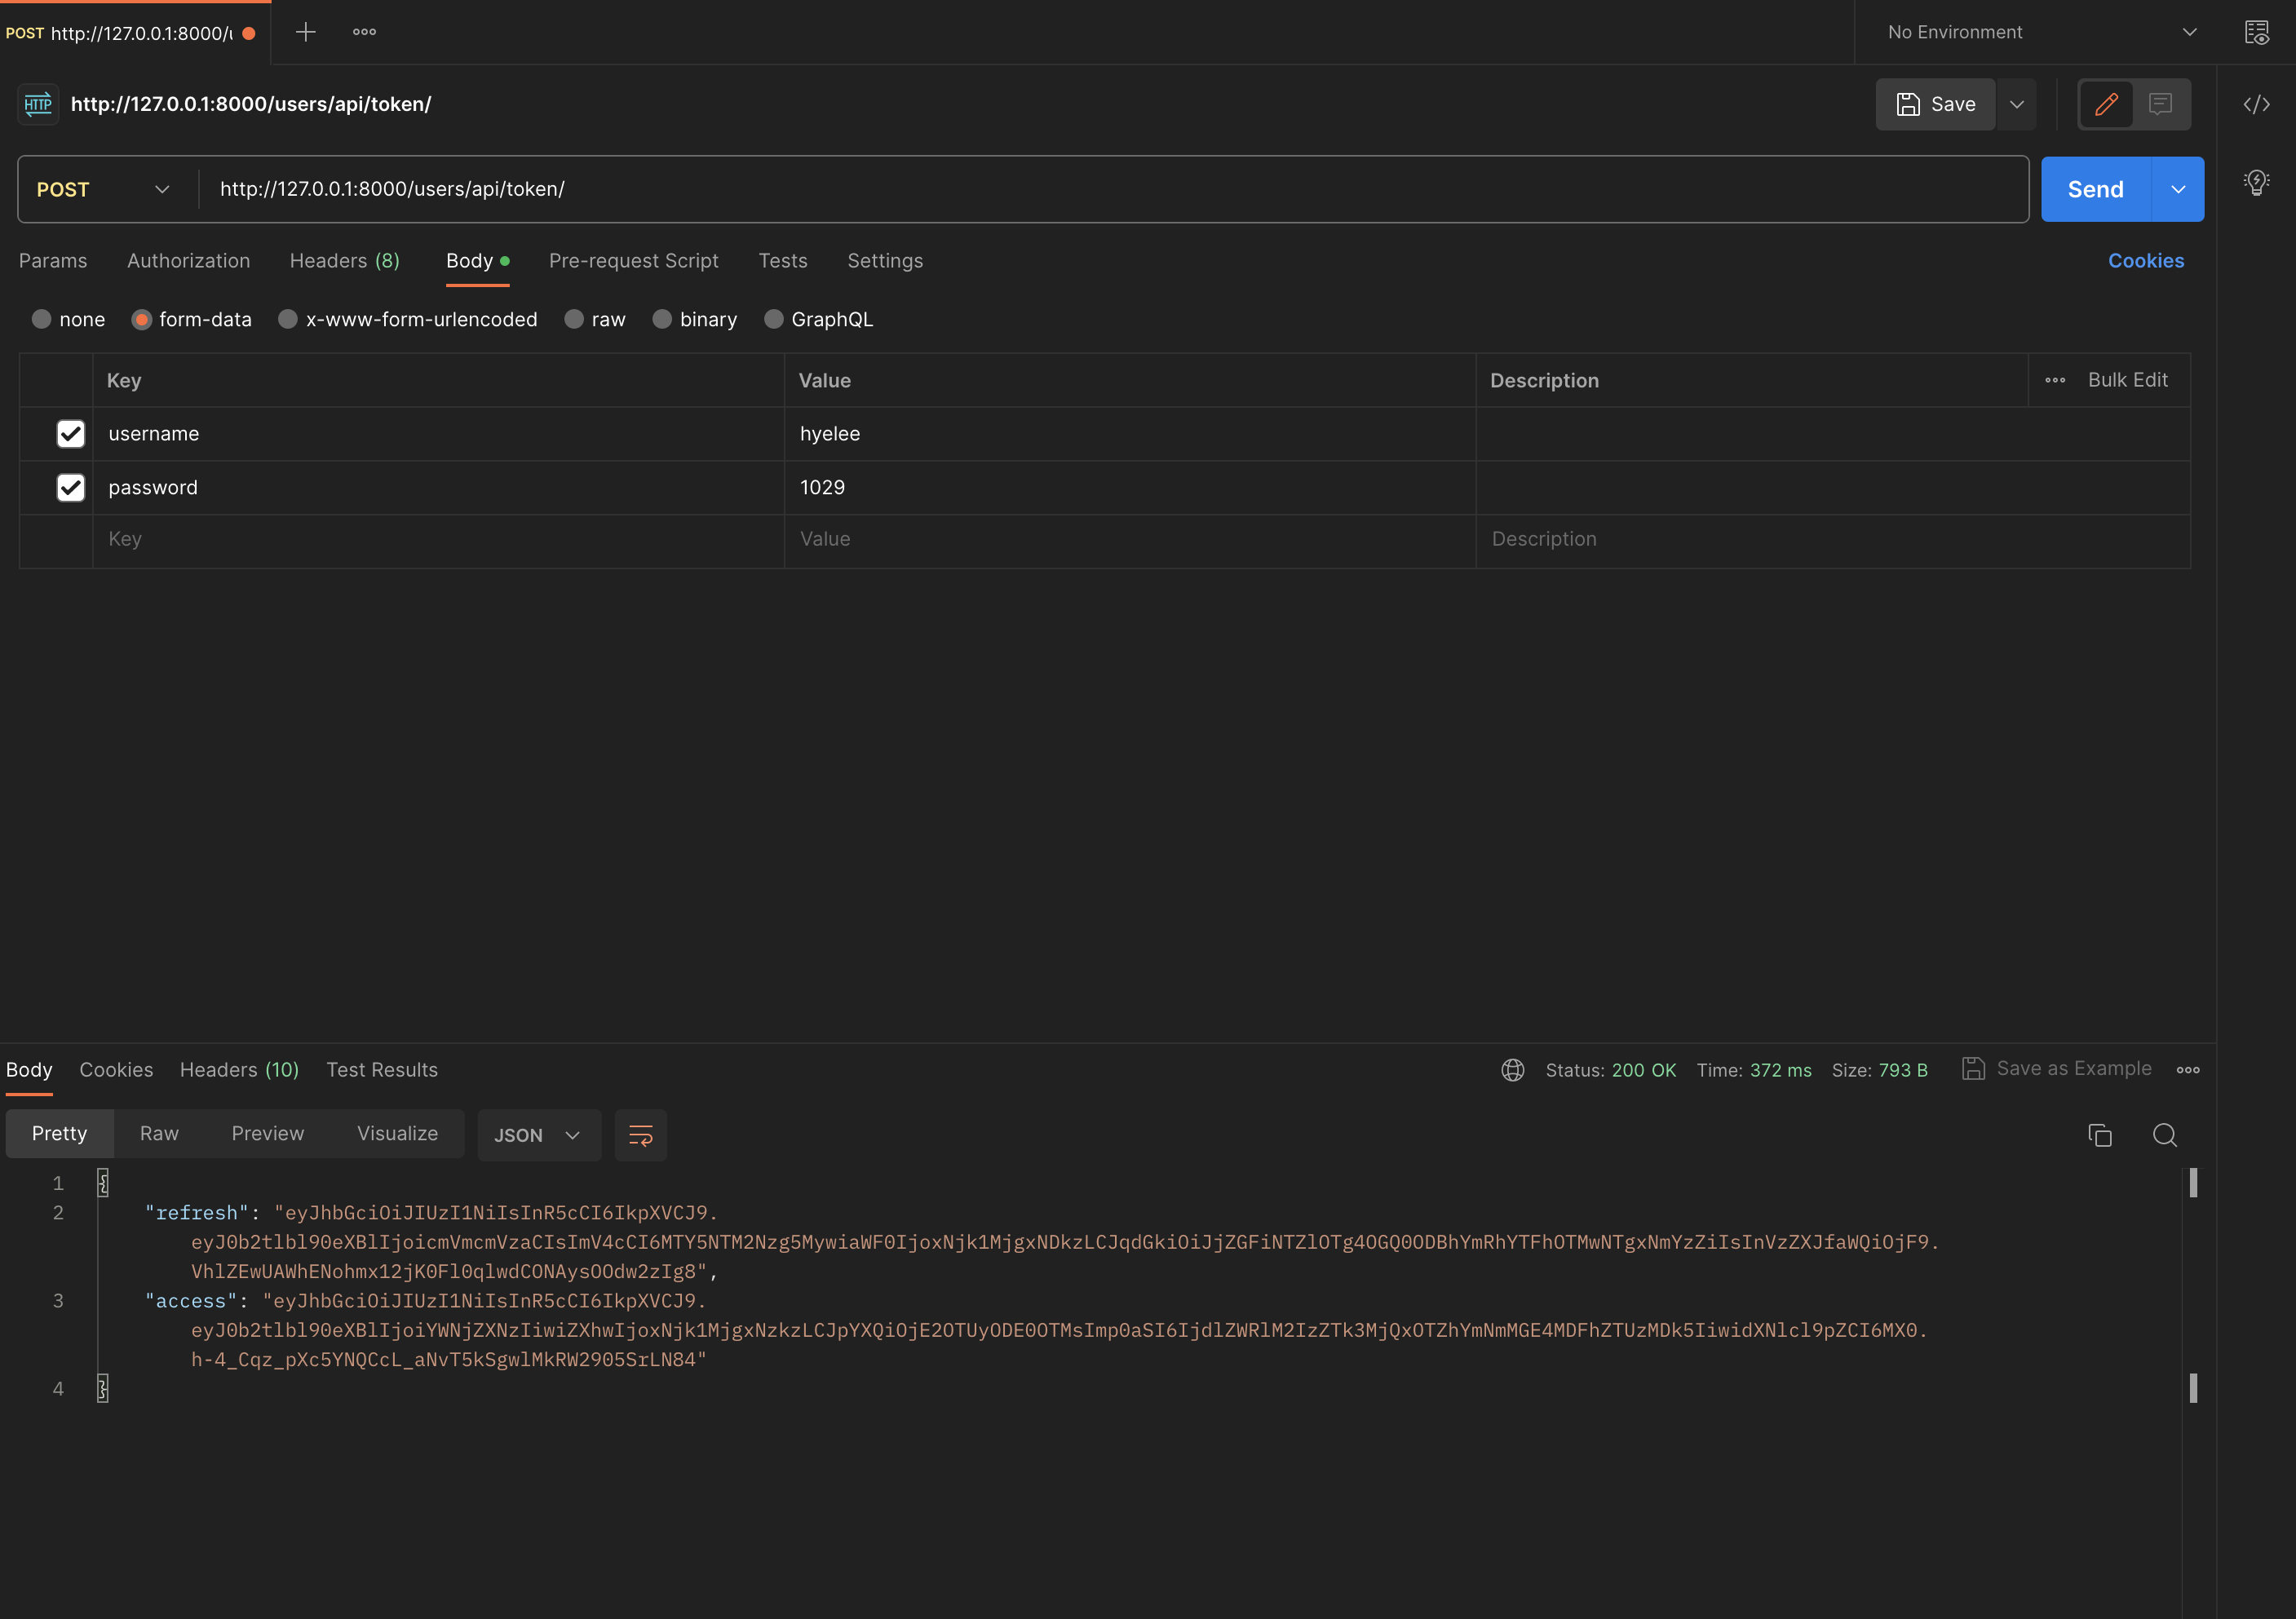Open the response Cookies tab
Viewport: 2296px width, 1619px height.
point(116,1070)
